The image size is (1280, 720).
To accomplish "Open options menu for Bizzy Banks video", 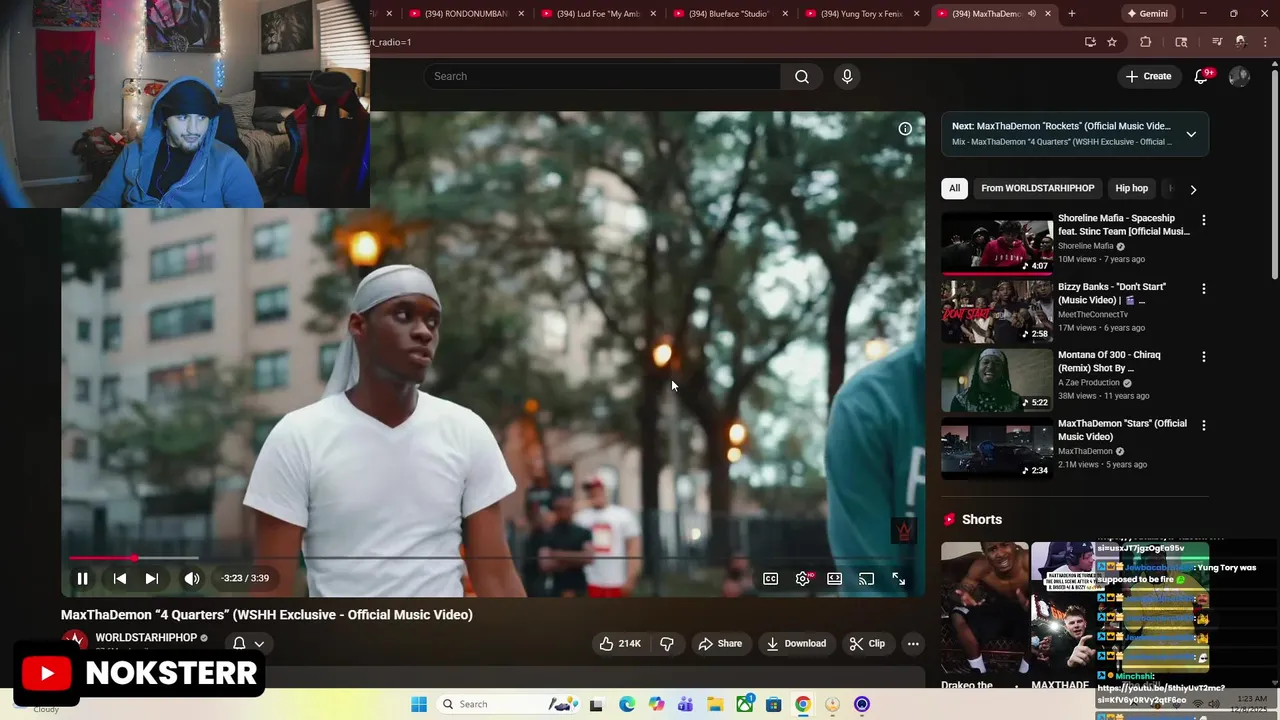I will 1203,288.
